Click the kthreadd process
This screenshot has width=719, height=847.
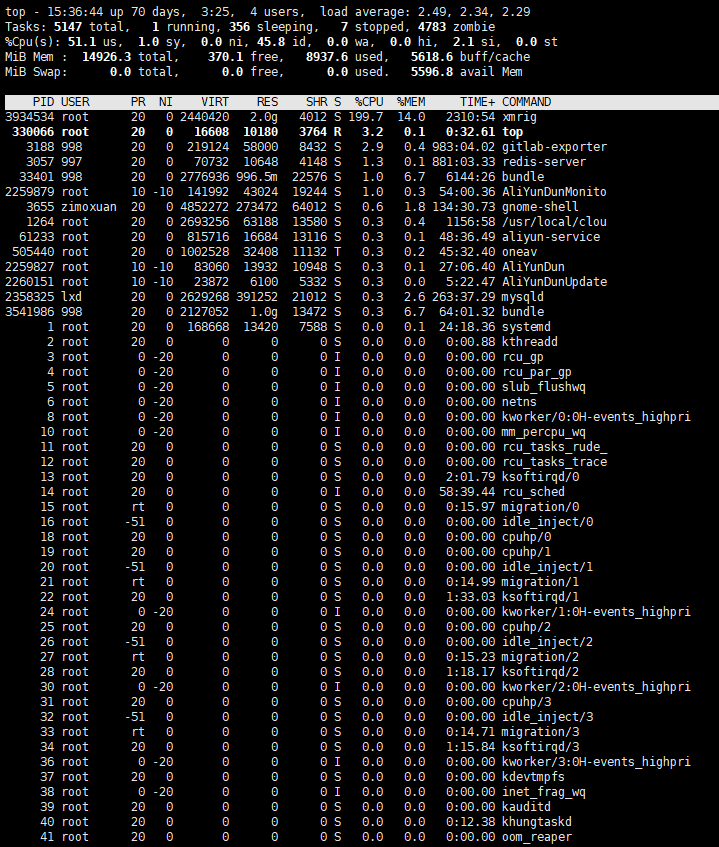(530, 342)
